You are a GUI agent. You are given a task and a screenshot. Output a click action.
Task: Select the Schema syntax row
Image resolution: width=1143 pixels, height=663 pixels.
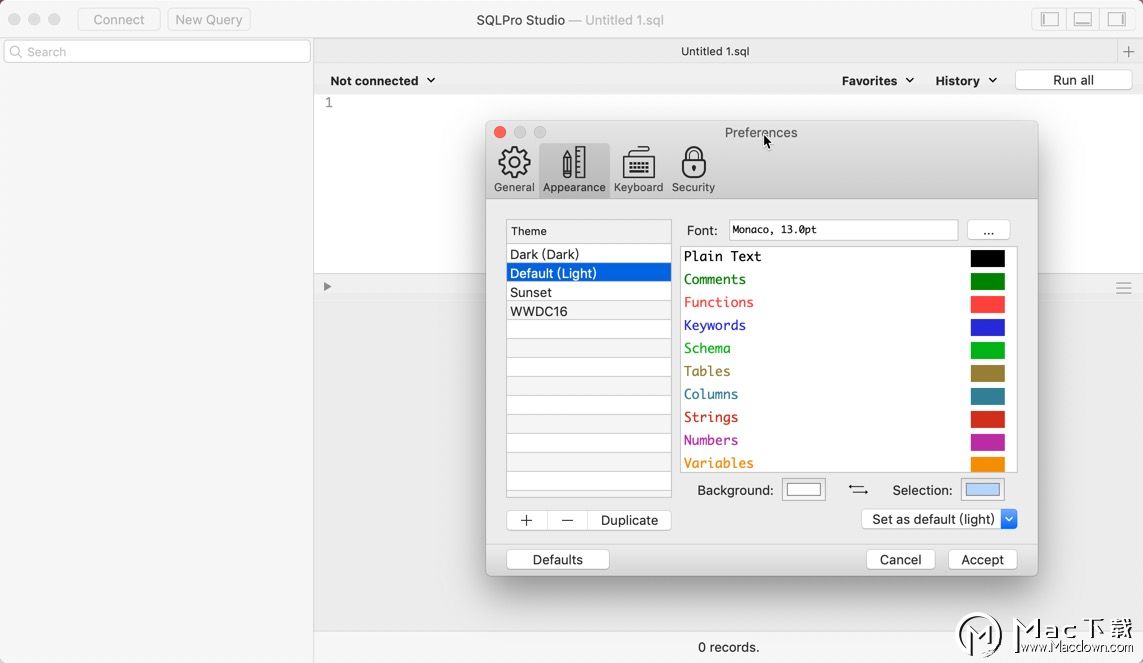click(x=848, y=348)
